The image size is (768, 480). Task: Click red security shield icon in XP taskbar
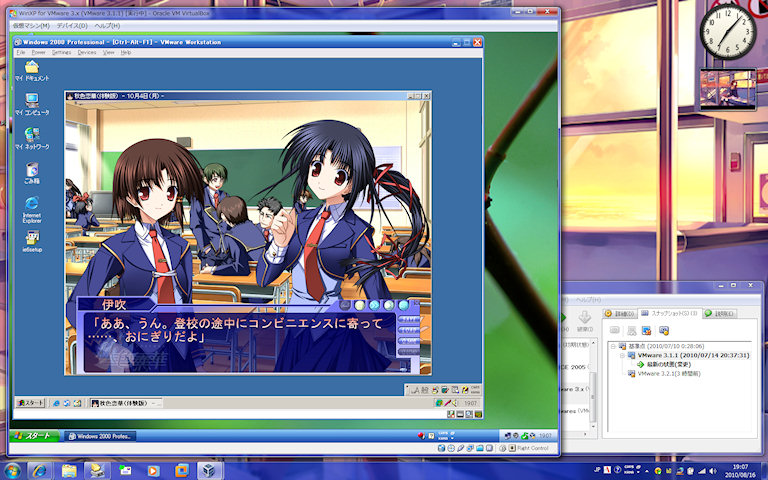[421, 436]
